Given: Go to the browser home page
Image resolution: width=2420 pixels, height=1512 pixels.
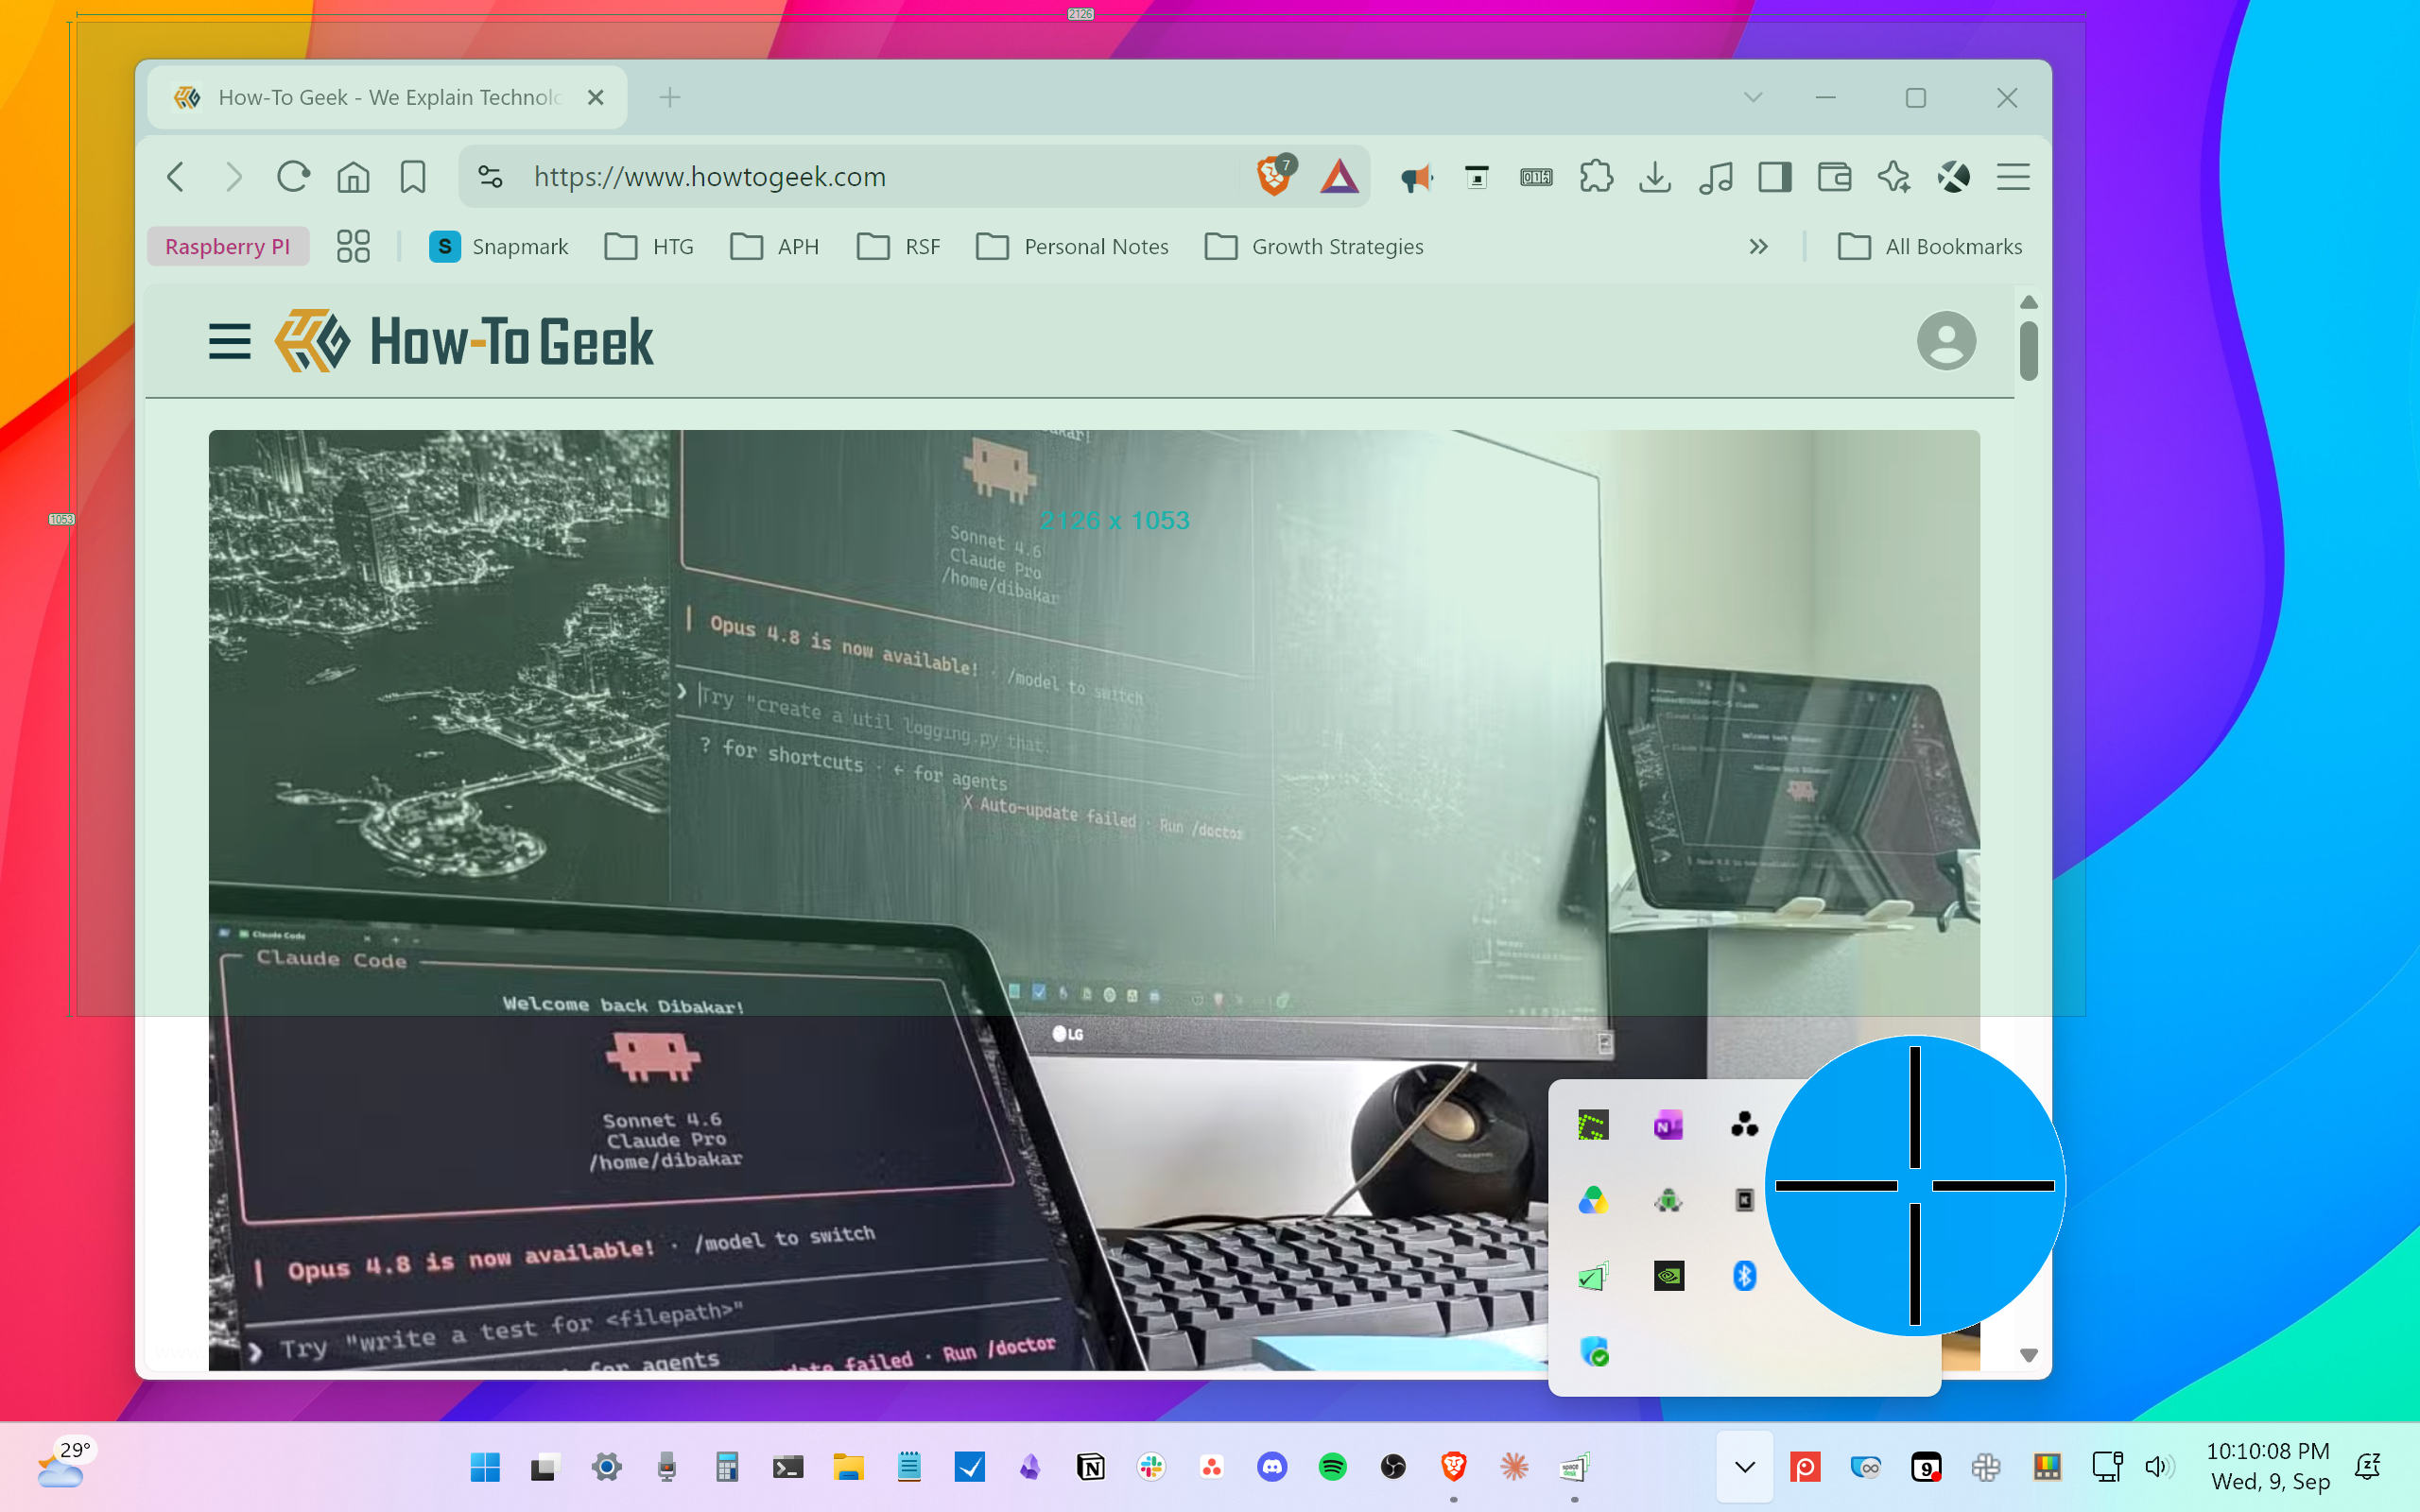Looking at the screenshot, I should (353, 177).
